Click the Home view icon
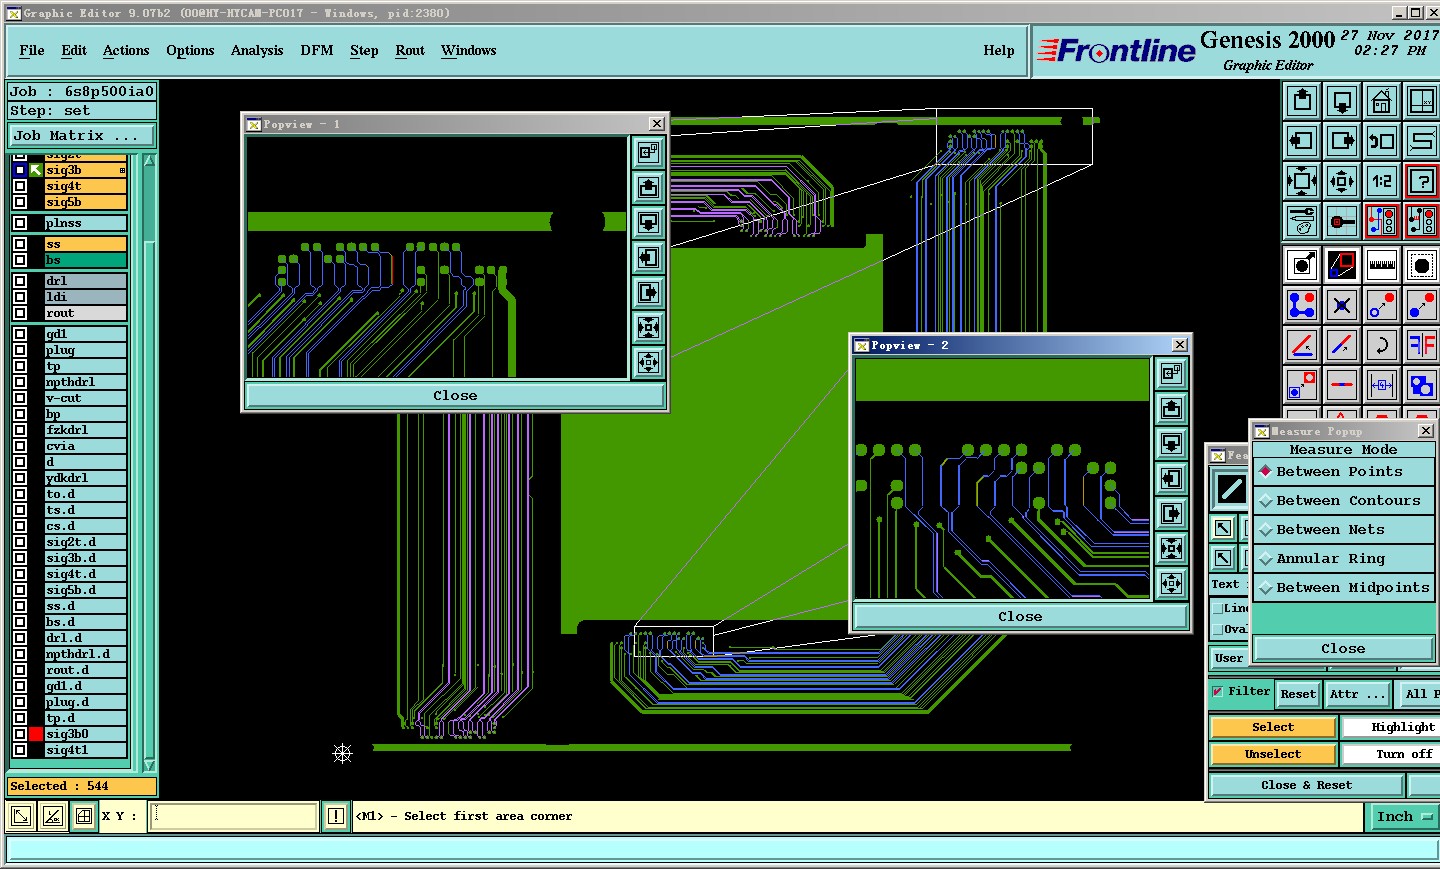 1382,101
